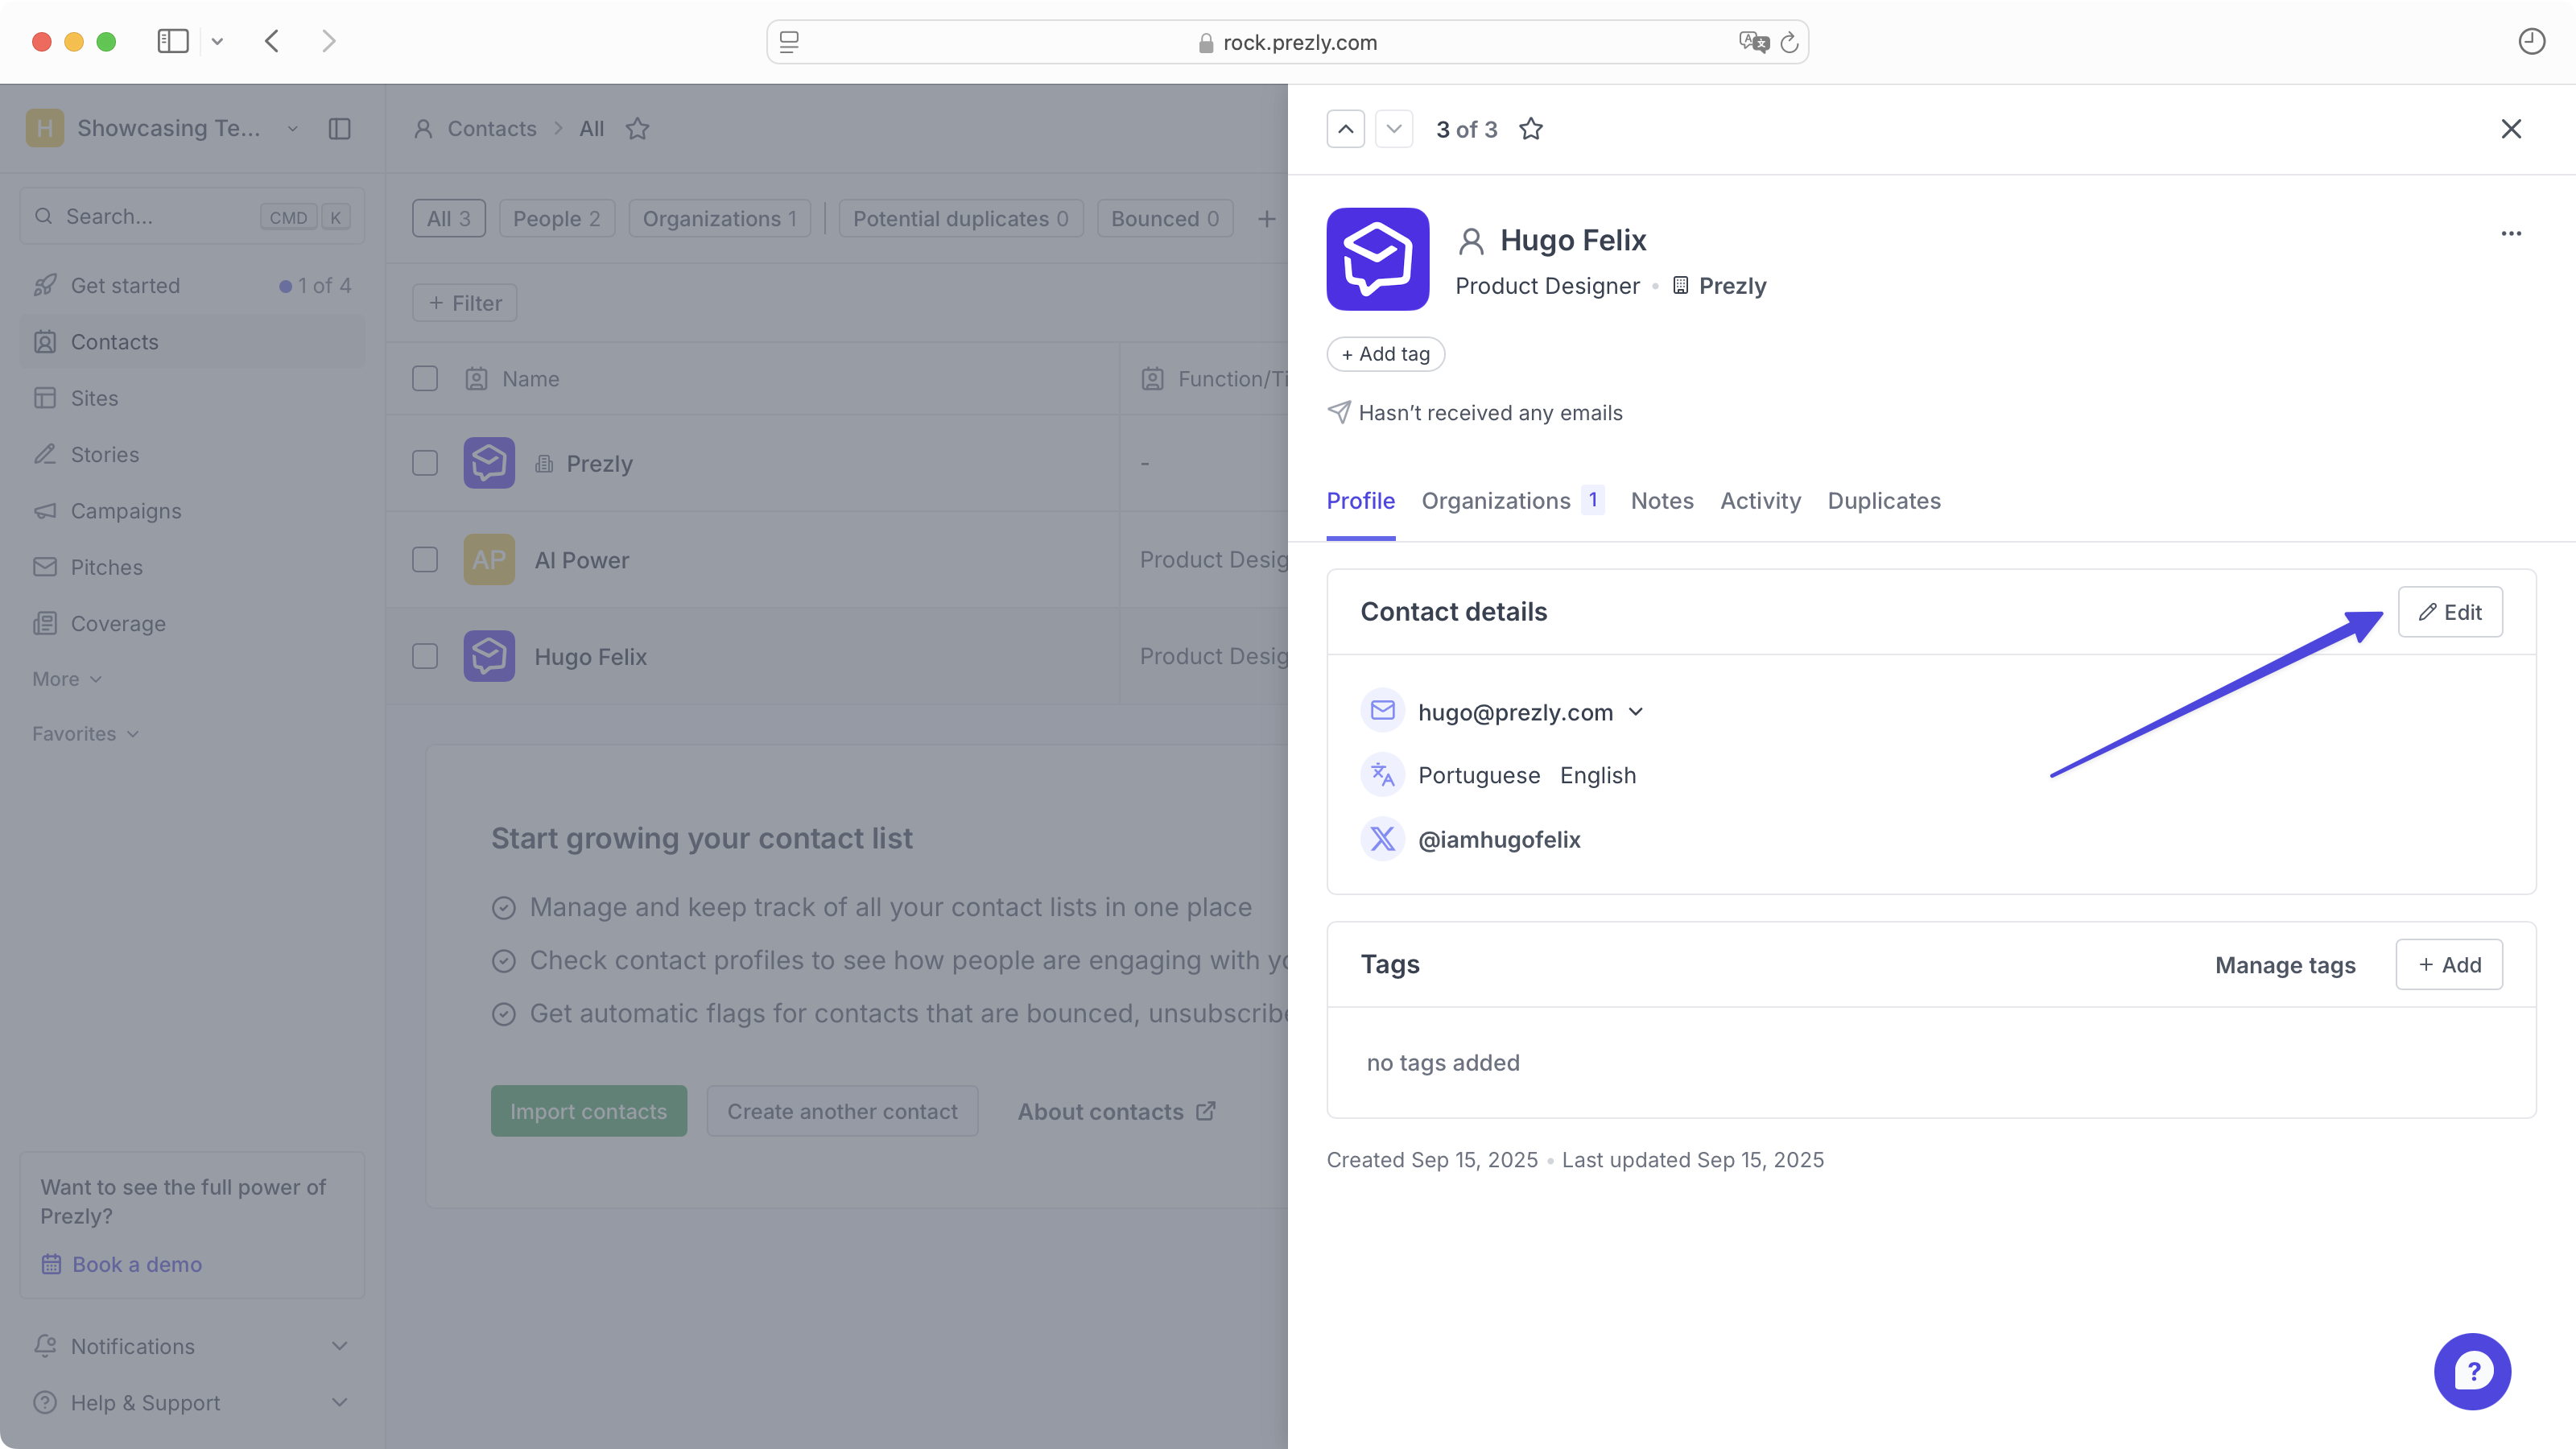
Task: Open the Activity tab
Action: (1760, 501)
